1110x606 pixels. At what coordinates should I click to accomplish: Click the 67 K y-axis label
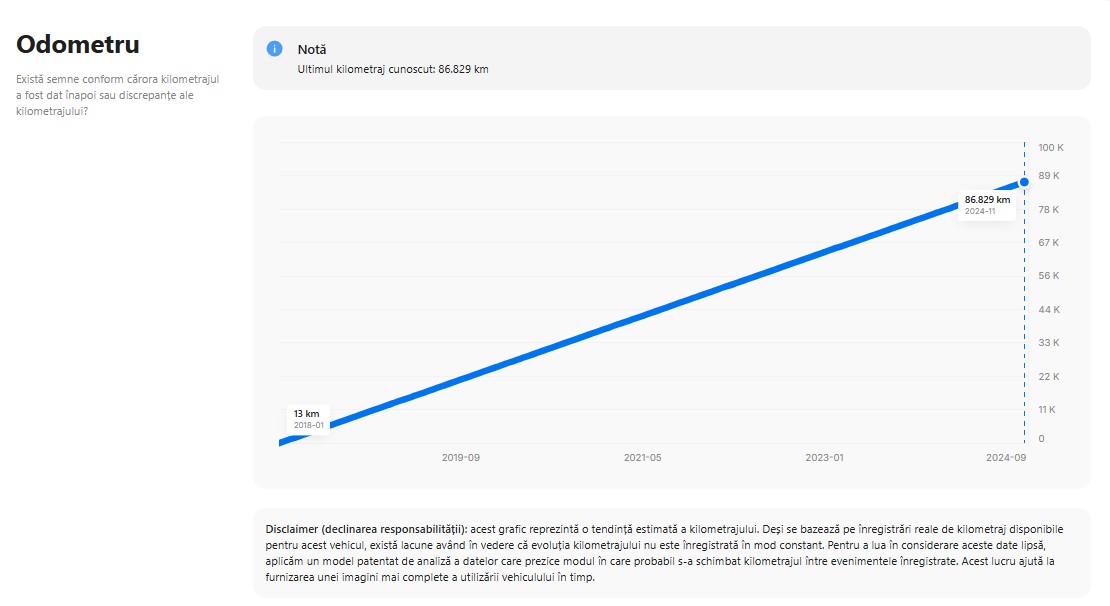point(1048,242)
